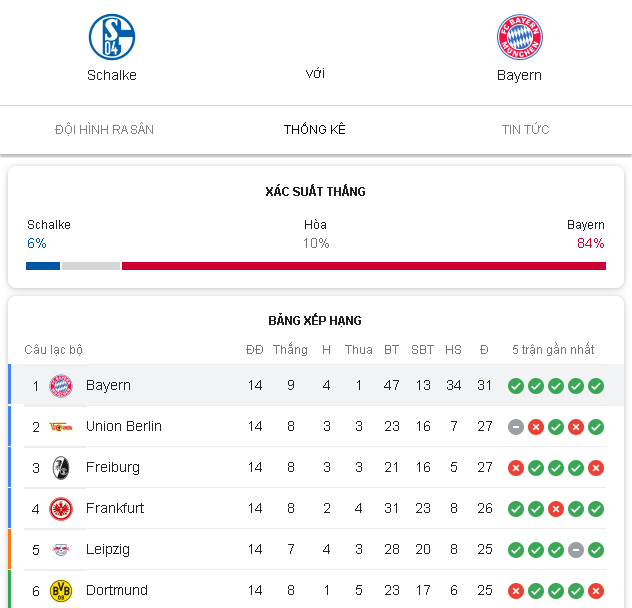
Task: Click Union Berlin's grey draw result icon
Action: [x=516, y=427]
